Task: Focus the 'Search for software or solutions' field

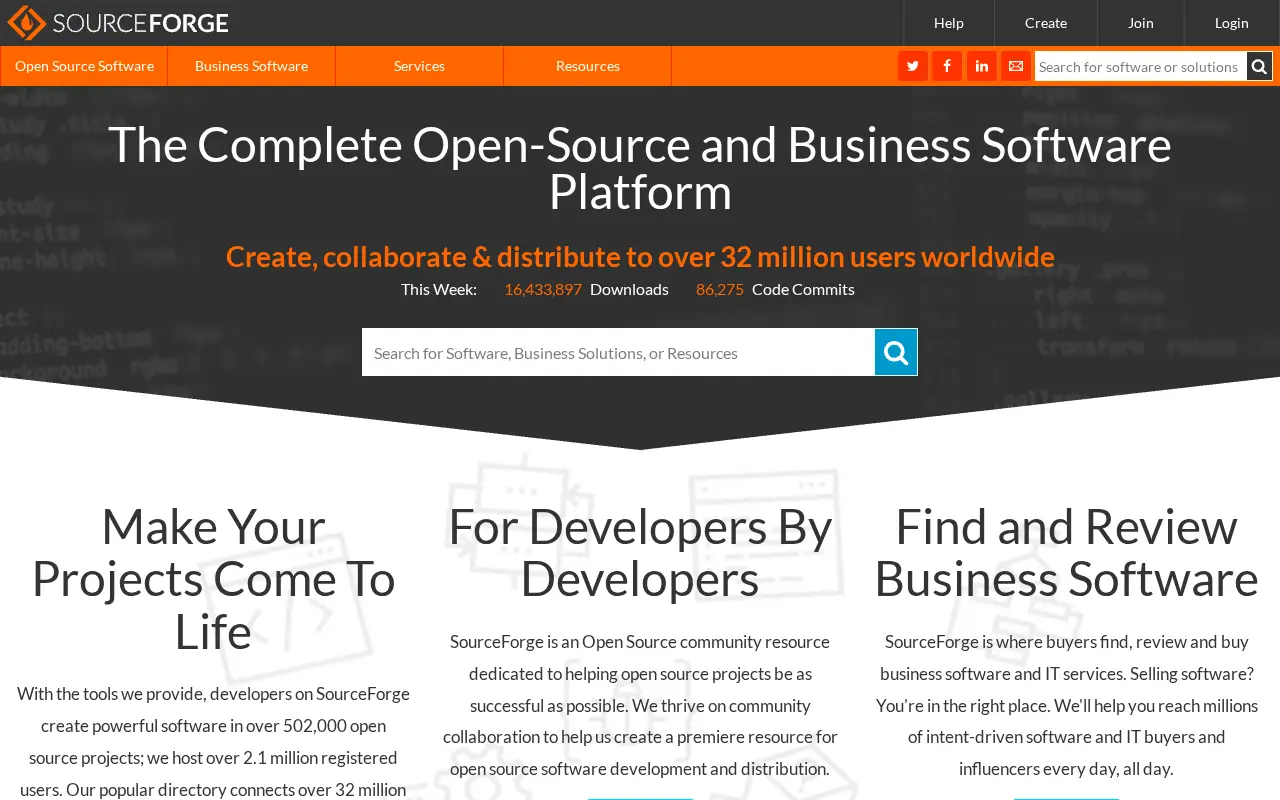Action: pyautogui.click(x=1141, y=66)
